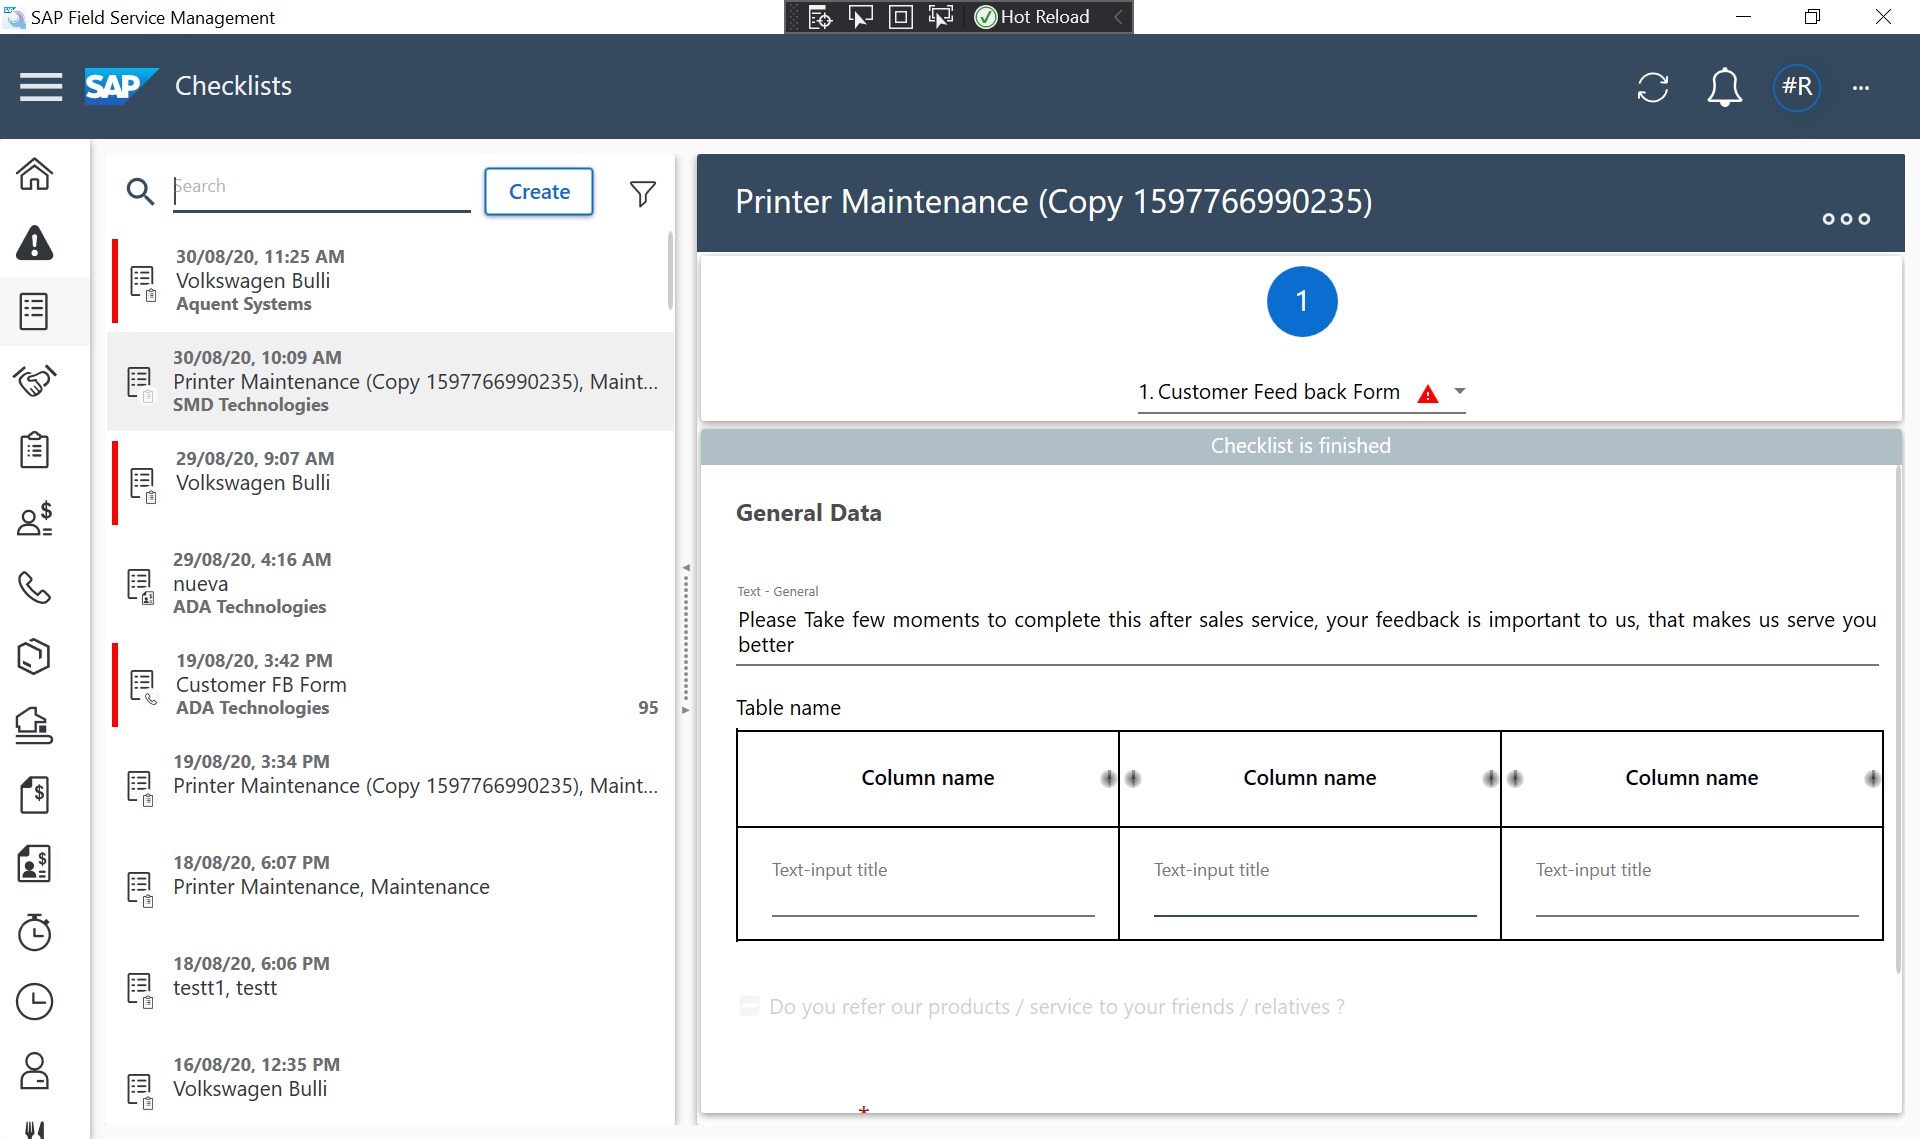Click the sync refresh icon
This screenshot has width=1920, height=1139.
pos(1652,87)
